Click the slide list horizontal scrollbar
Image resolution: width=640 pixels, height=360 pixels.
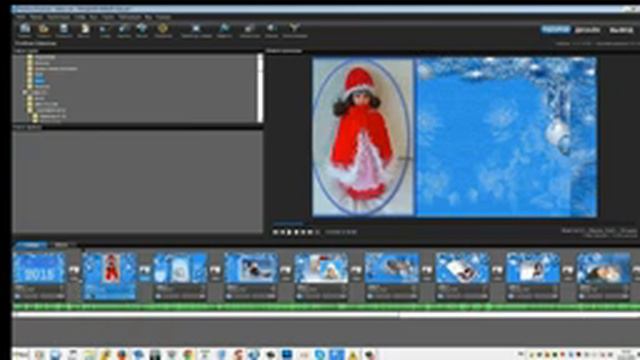pyautogui.click(x=326, y=315)
